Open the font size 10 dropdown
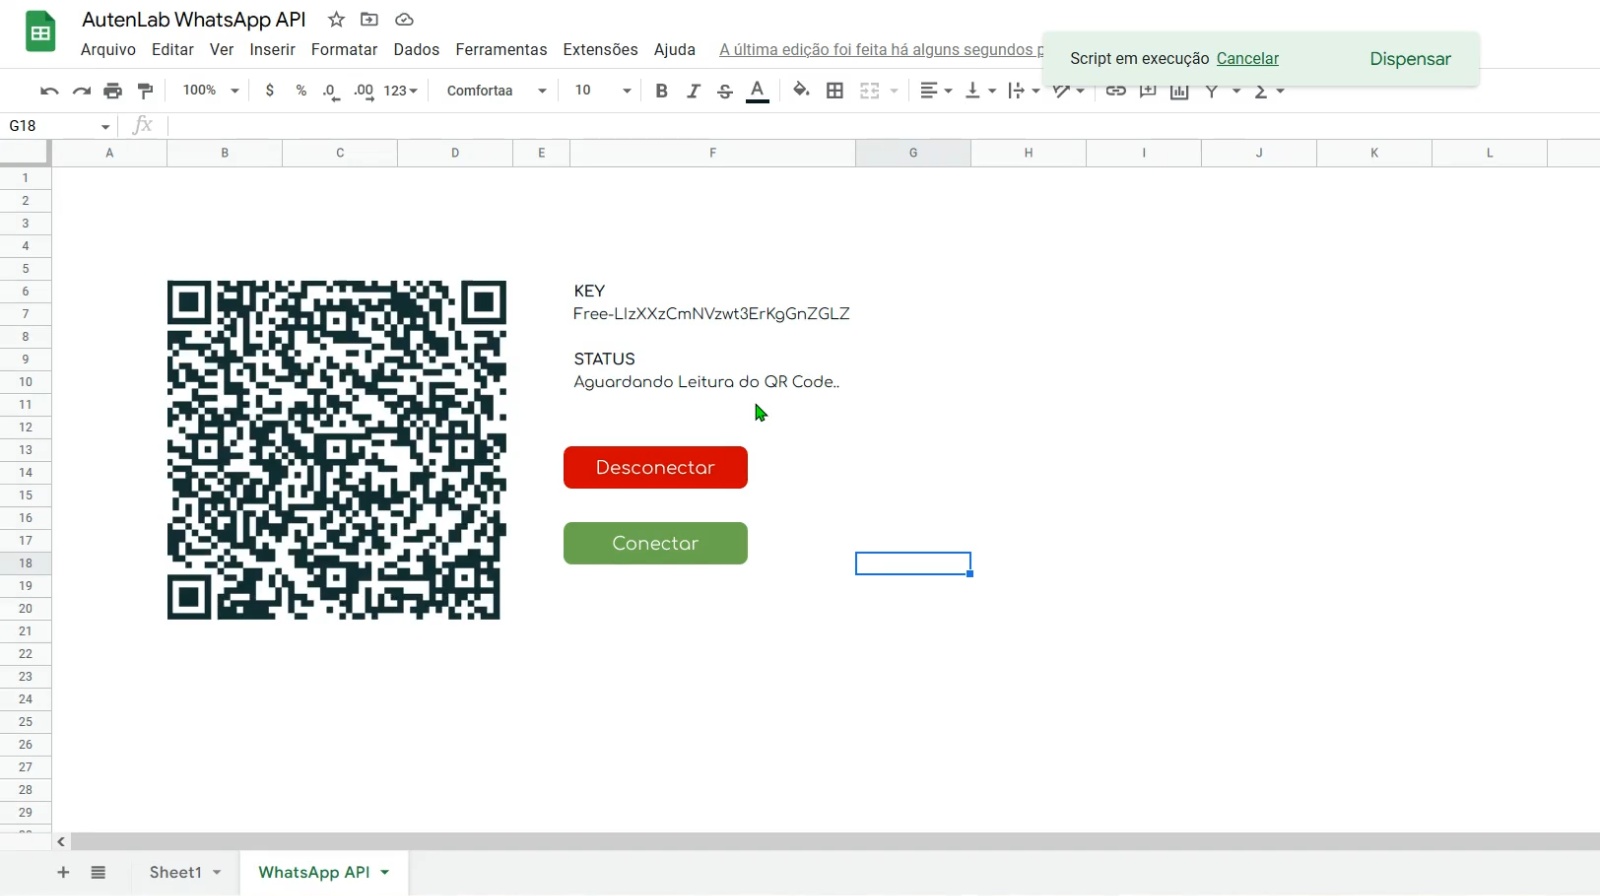The width and height of the screenshot is (1600, 896). click(x=603, y=90)
